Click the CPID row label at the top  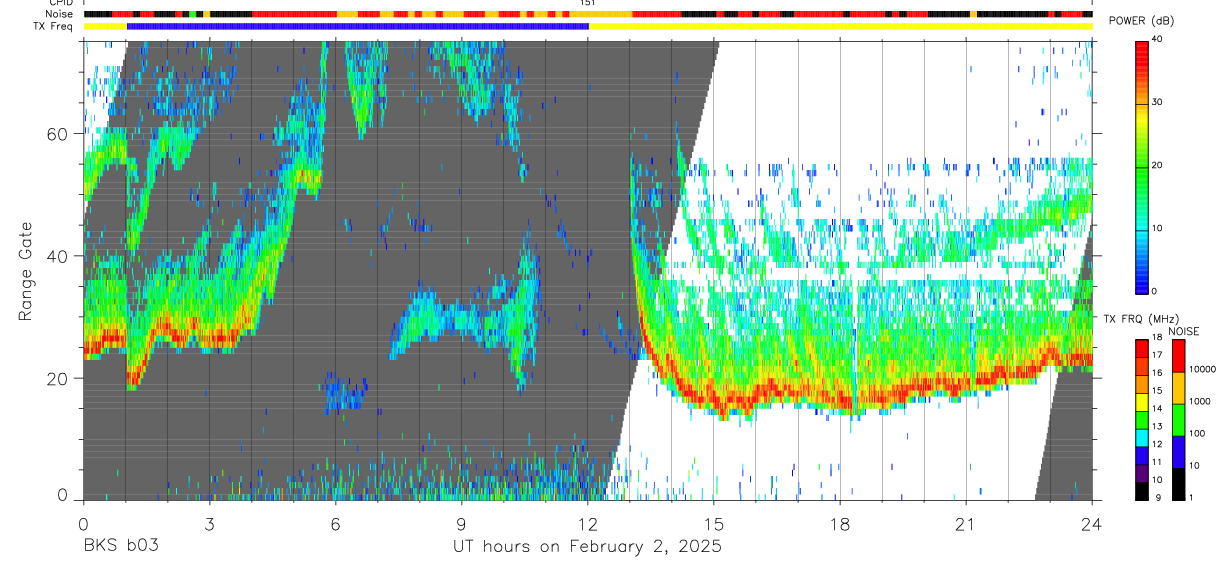[63, 3]
